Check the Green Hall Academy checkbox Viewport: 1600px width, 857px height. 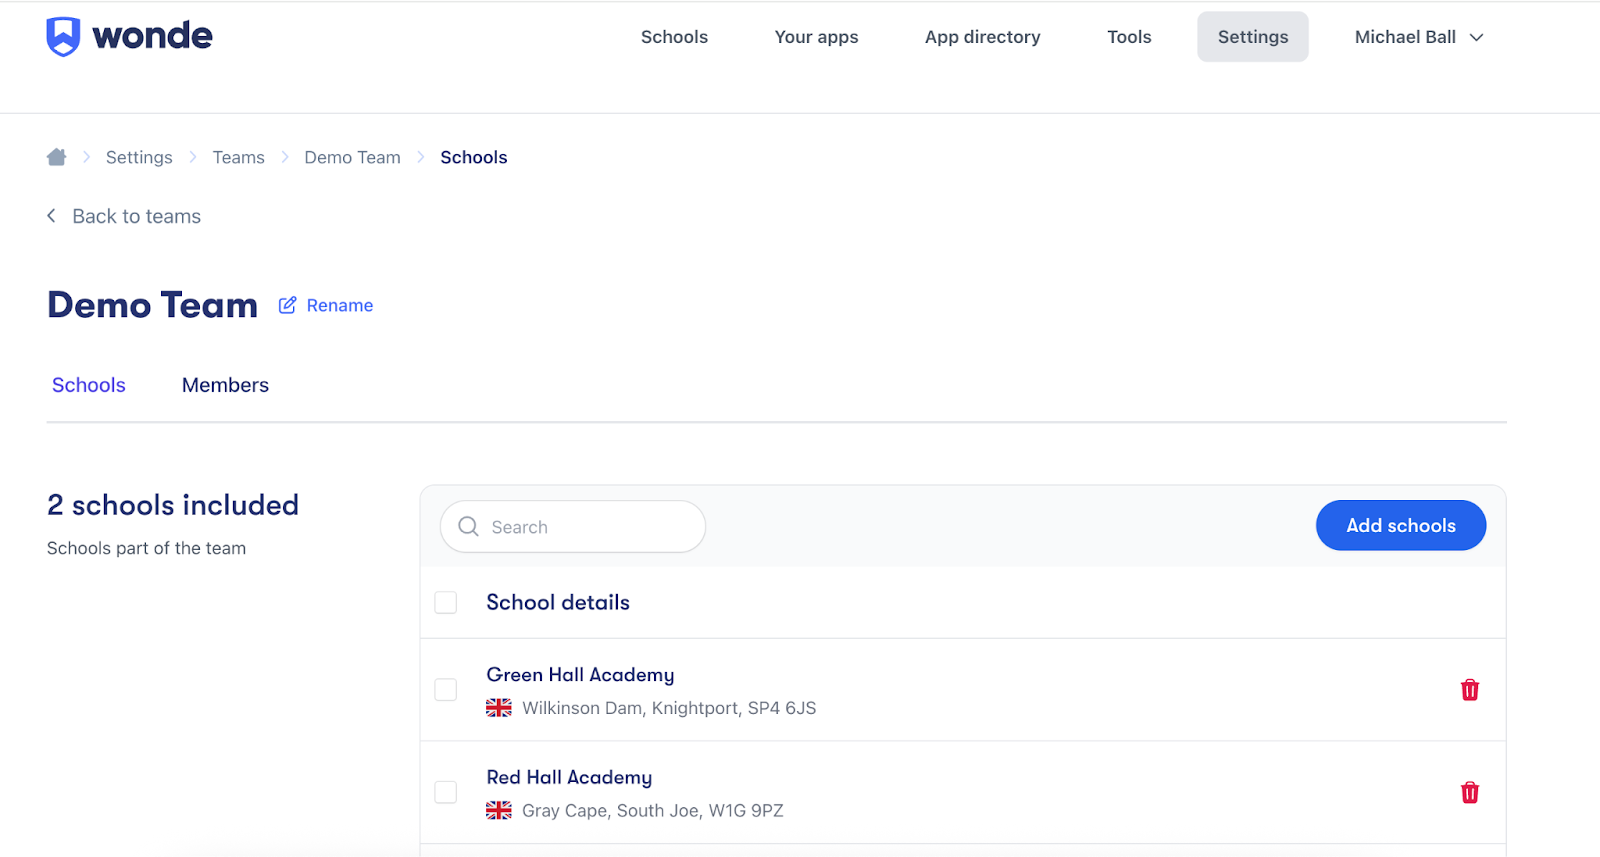point(446,690)
